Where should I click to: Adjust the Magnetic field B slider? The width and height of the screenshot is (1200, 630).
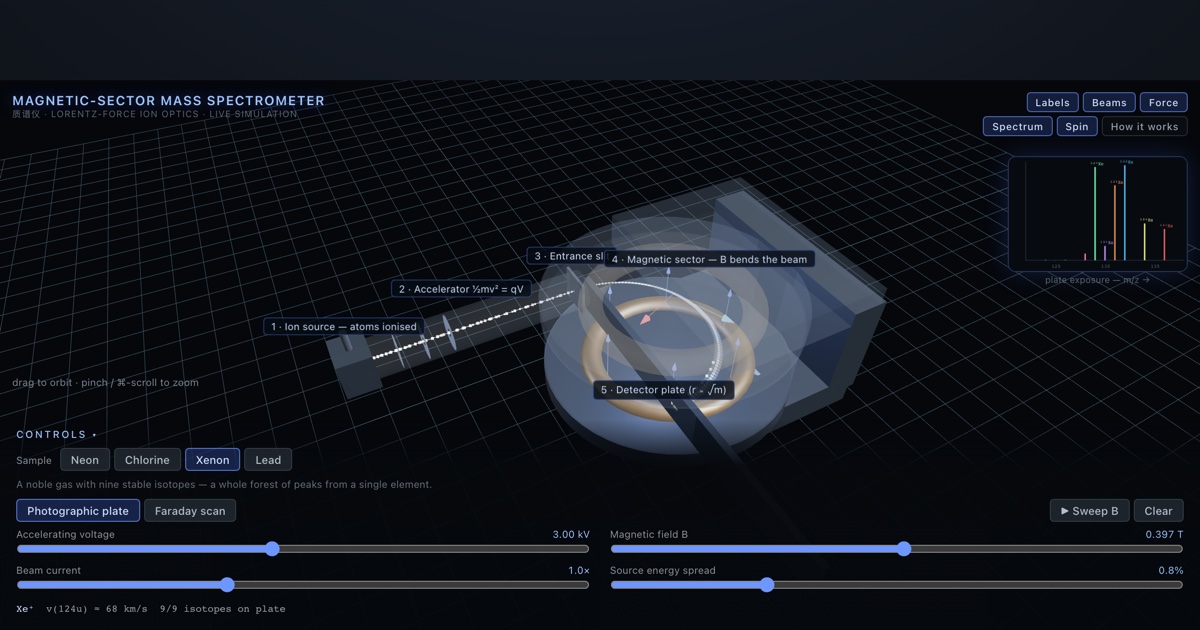[x=897, y=549]
